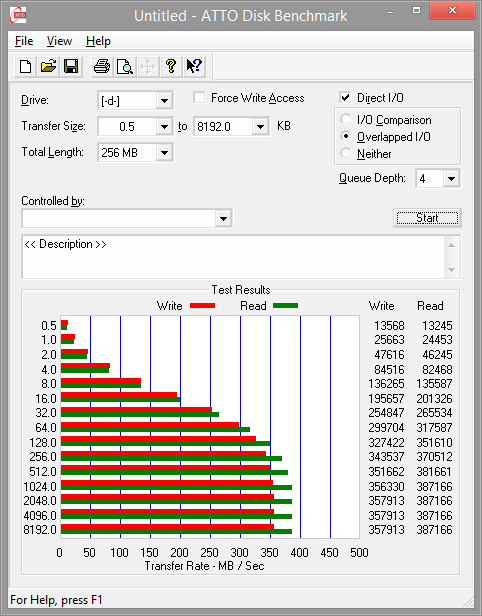Click the green read bar for 128.0
The width and height of the screenshot is (482, 616).
point(165,444)
